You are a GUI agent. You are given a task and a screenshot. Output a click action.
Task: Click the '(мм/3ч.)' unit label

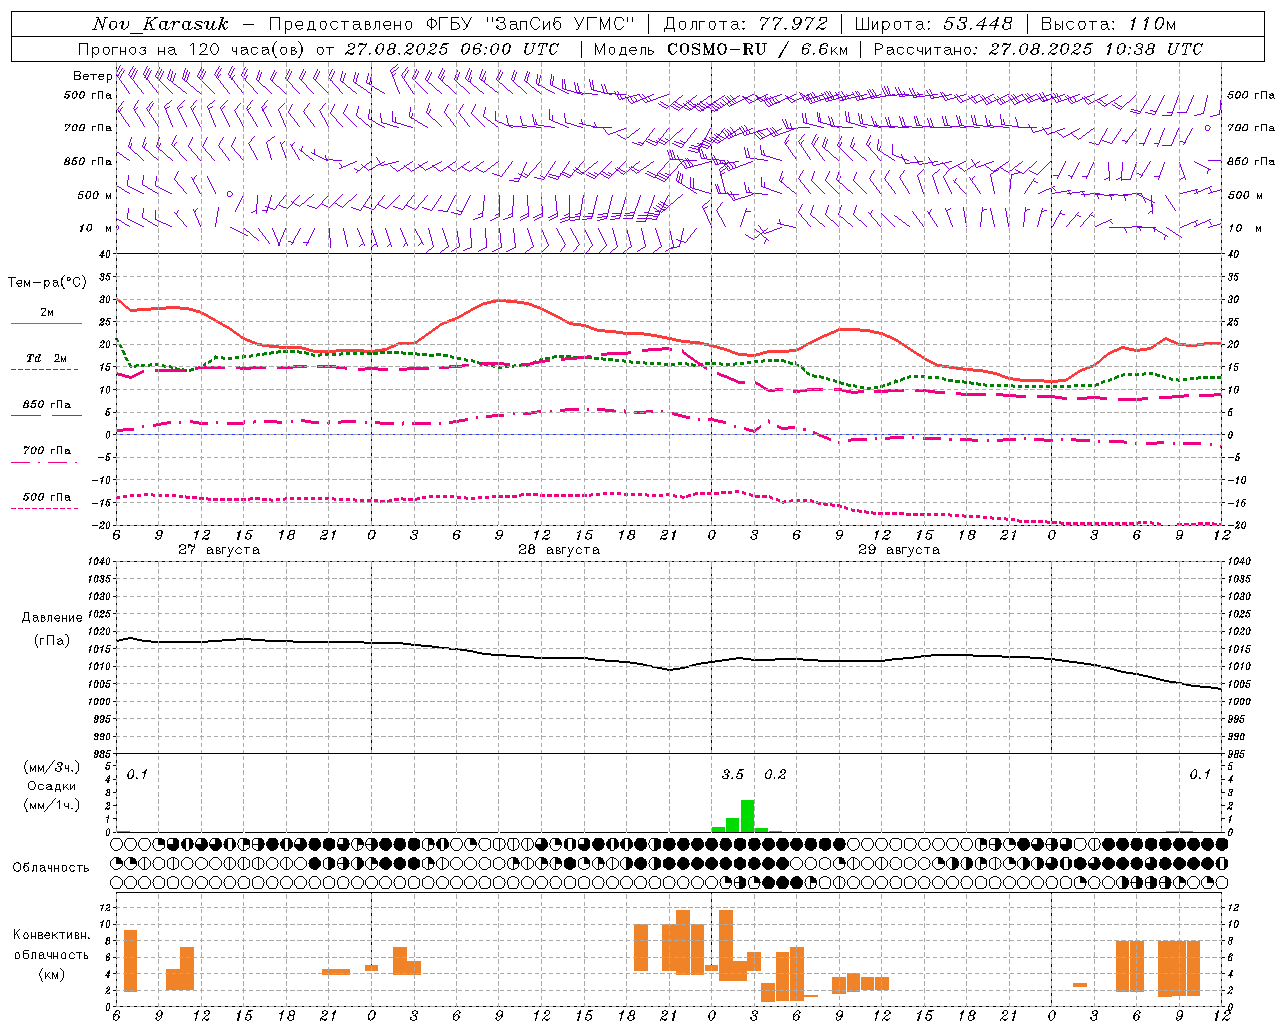[x=52, y=767]
